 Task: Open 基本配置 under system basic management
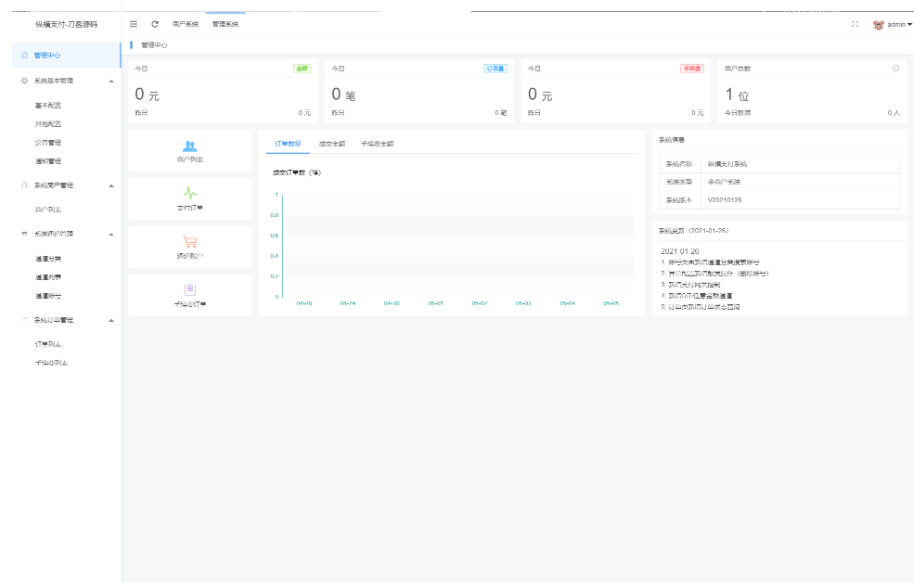pos(48,104)
